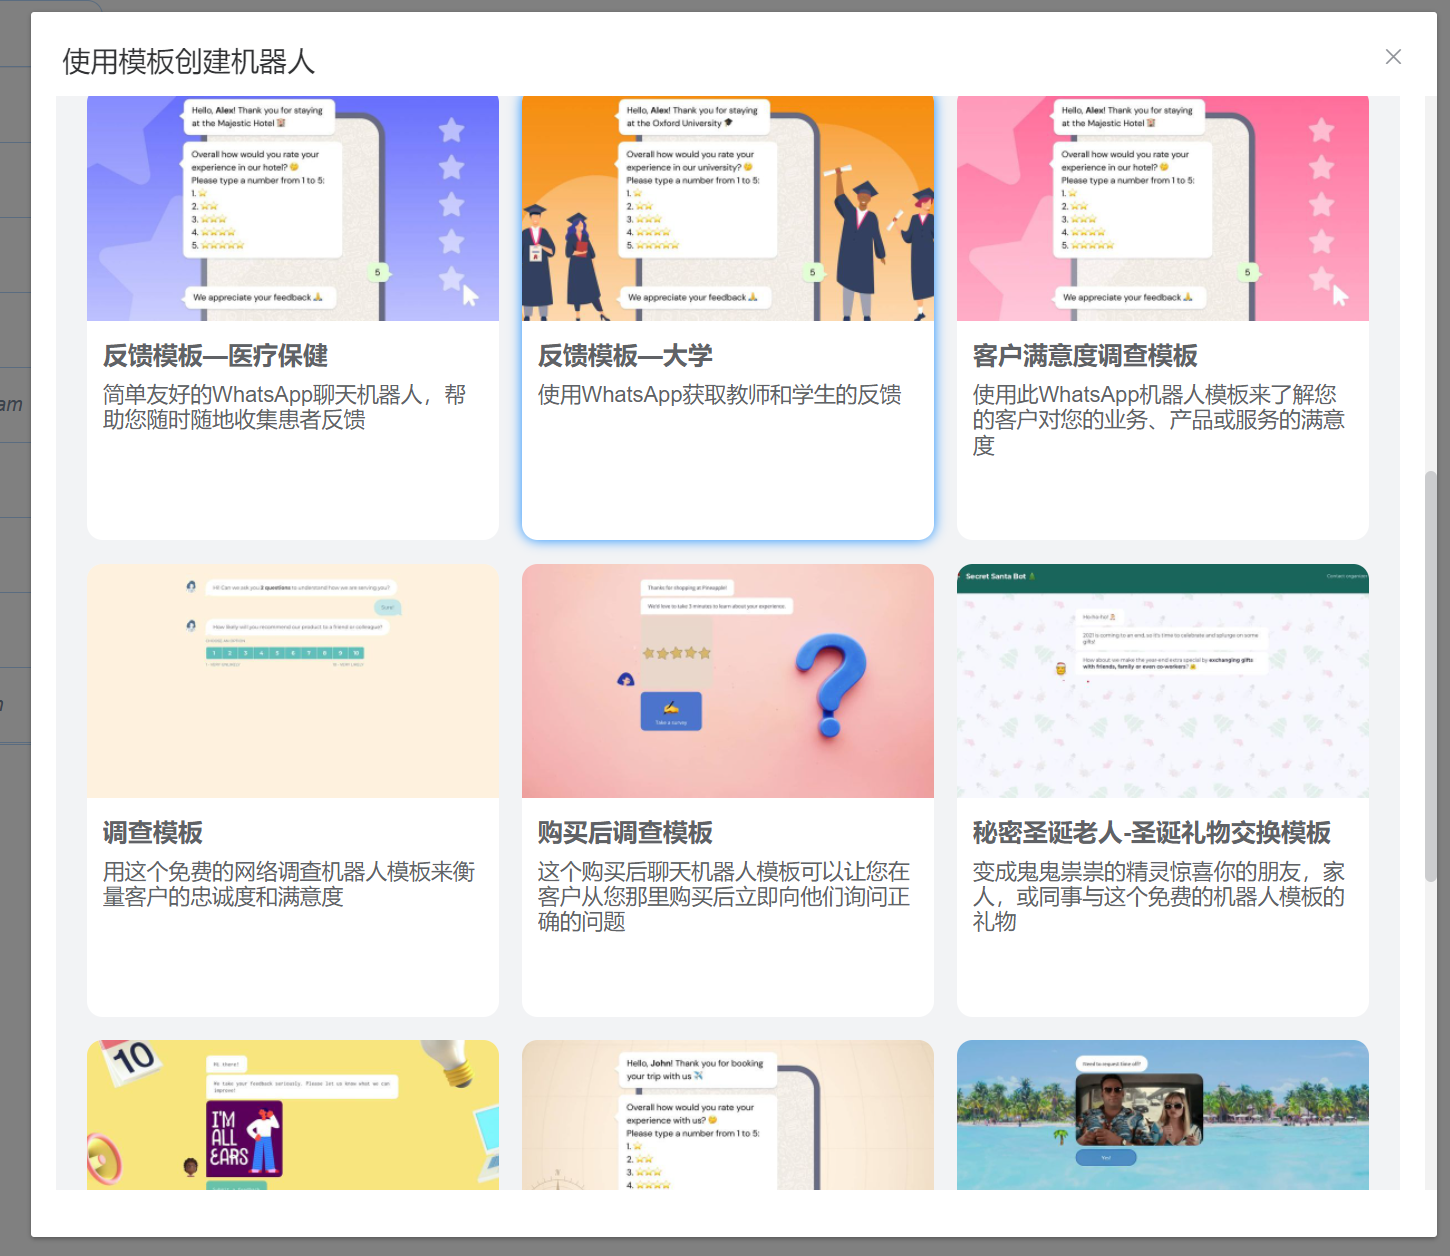The width and height of the screenshot is (1450, 1256).
Task: Click the title 反馈模板—医疗保健
Action: point(215,356)
